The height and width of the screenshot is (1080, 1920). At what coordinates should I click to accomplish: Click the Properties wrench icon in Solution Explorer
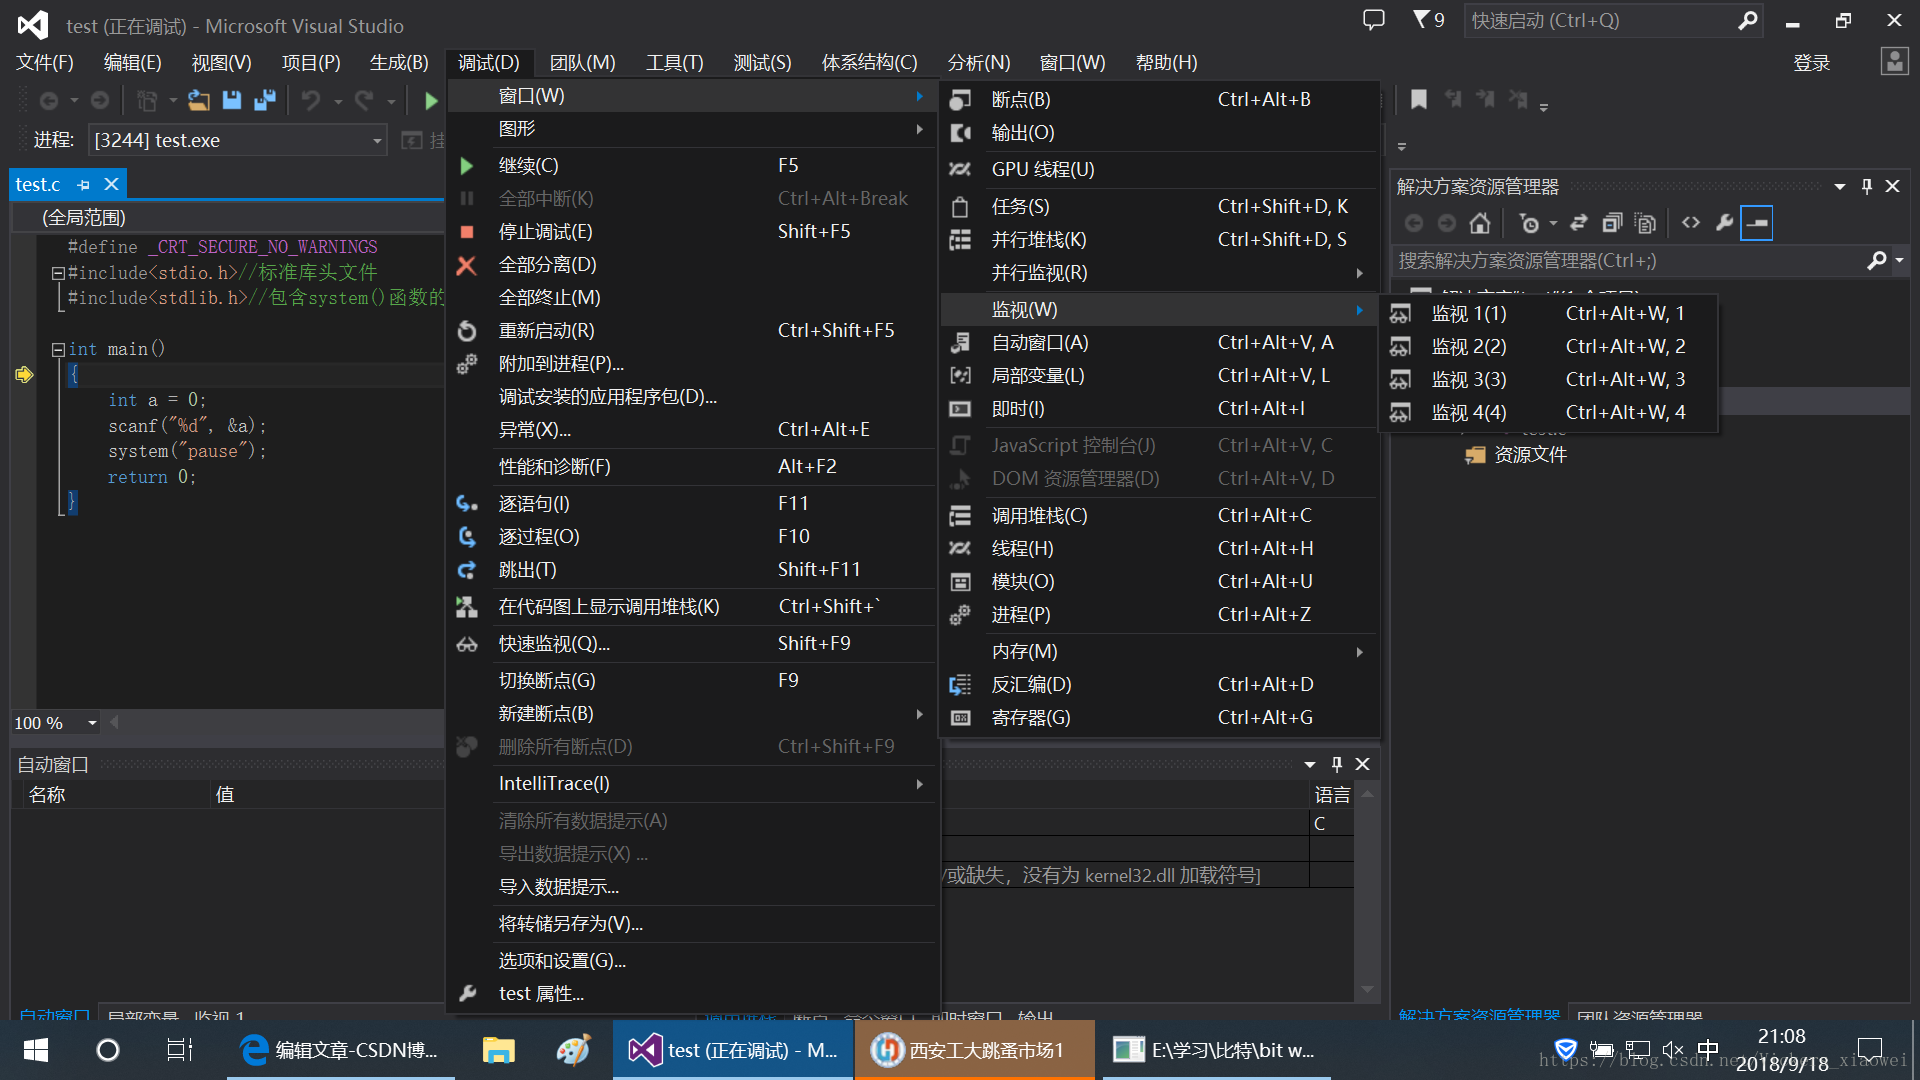[1724, 223]
